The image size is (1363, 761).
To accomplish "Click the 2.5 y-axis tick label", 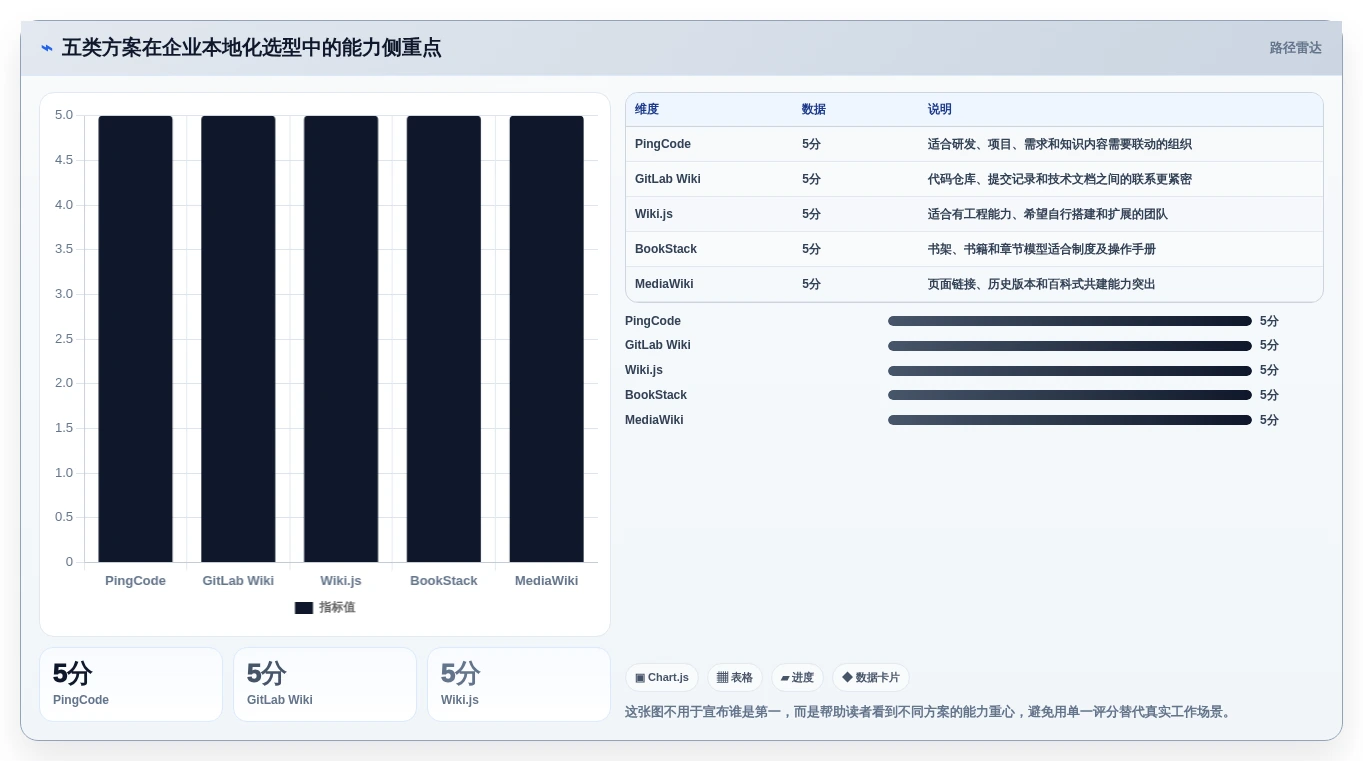I will tap(64, 338).
